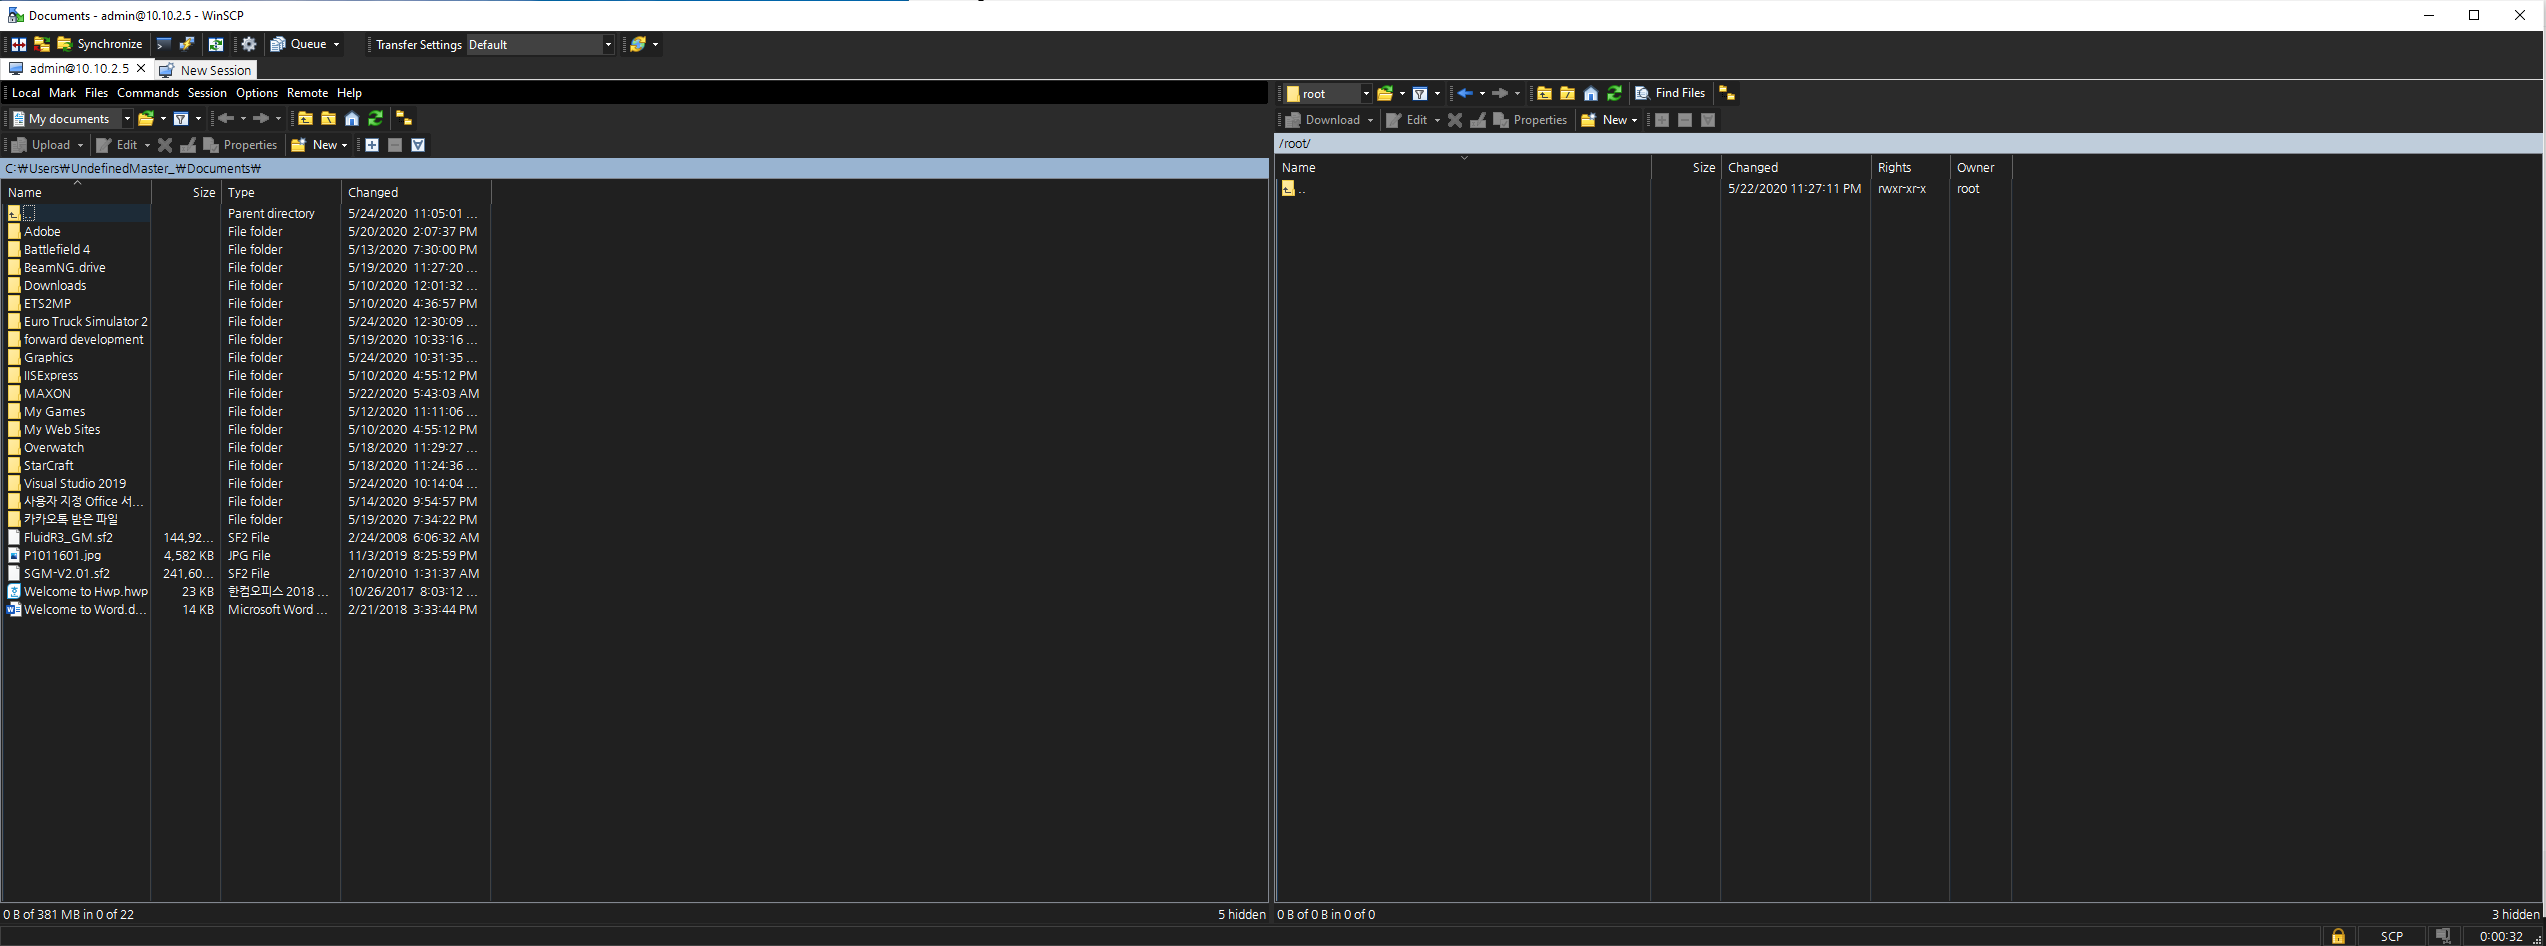Expand the remote root directory dropdown

coord(1366,94)
